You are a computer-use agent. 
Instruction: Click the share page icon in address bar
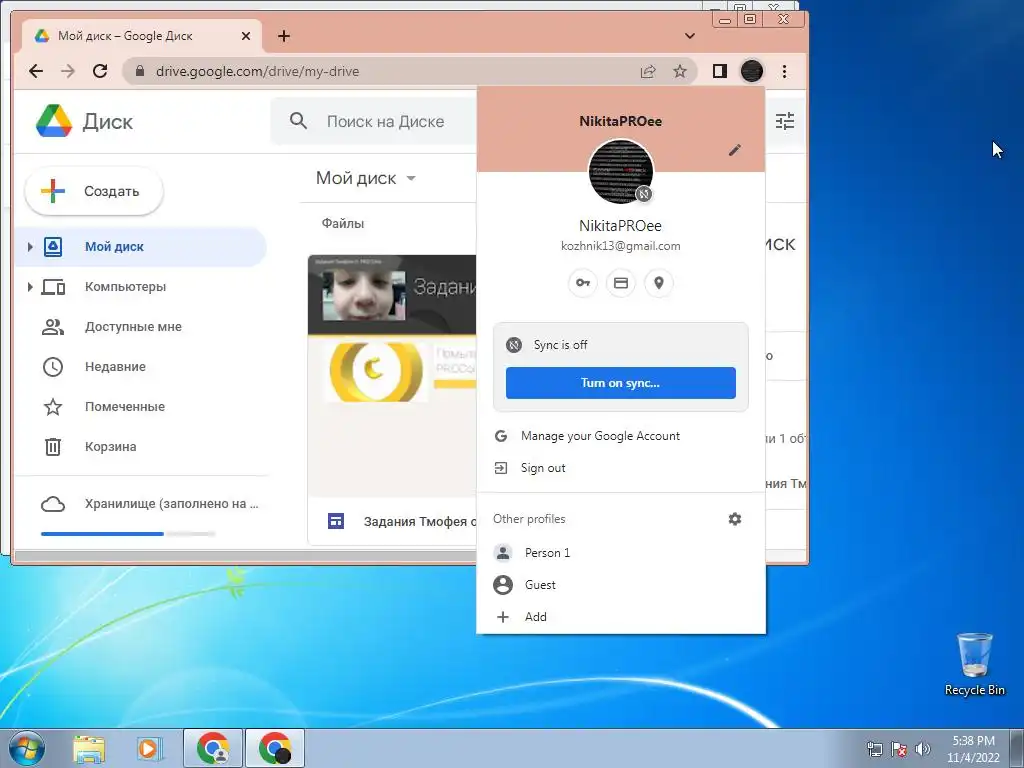[648, 71]
